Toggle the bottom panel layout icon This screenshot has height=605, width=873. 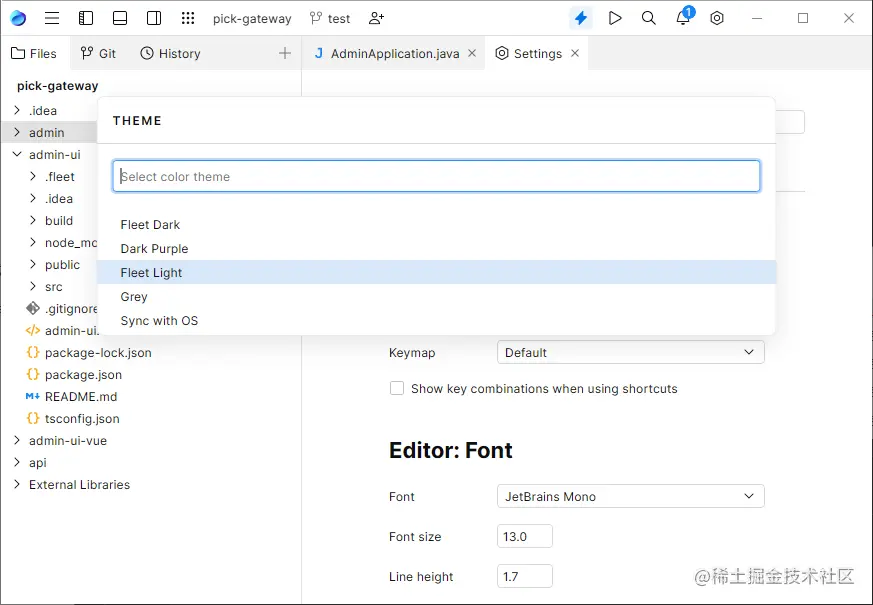click(x=120, y=18)
